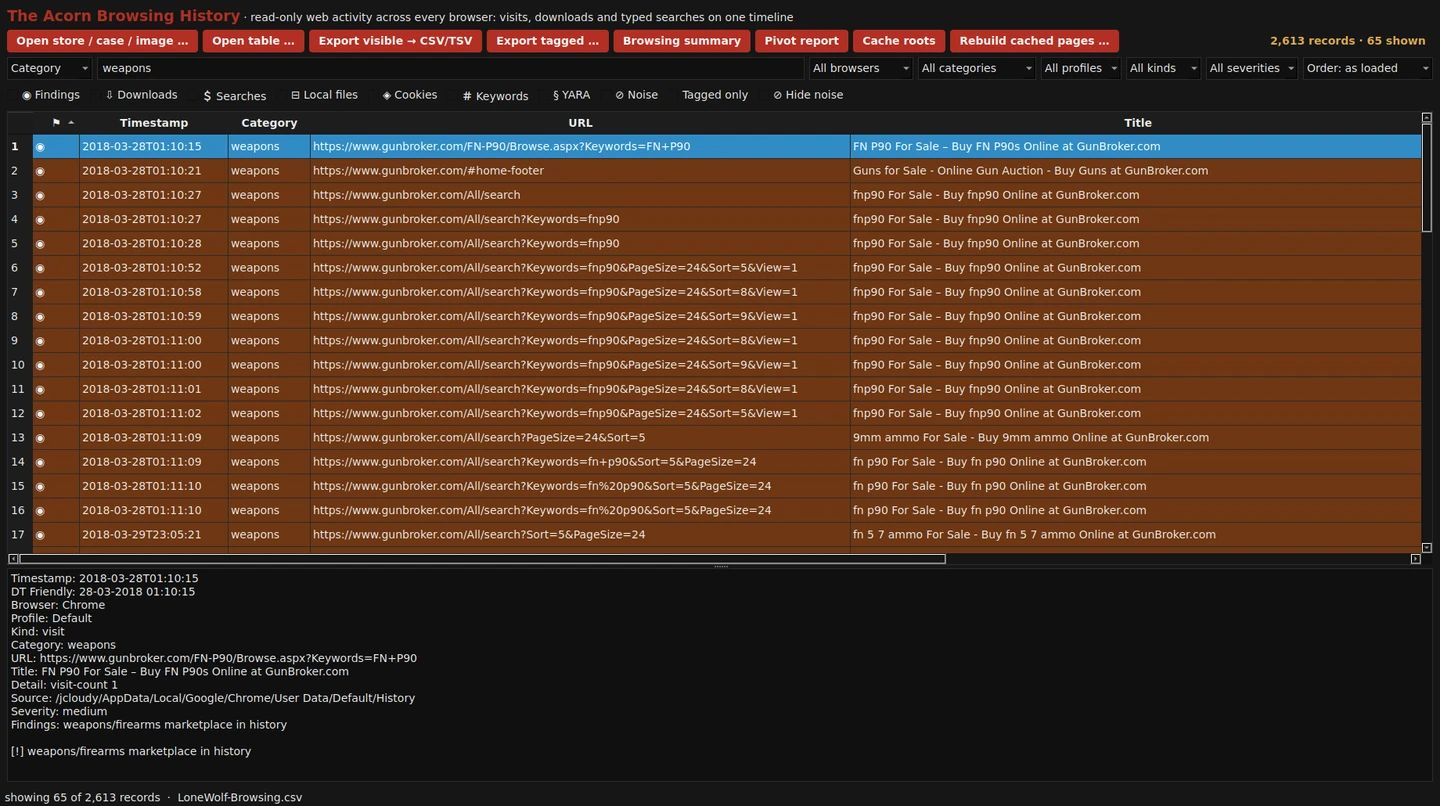Click the finding marker icon in row 12
This screenshot has width=1440, height=806.
coord(40,414)
